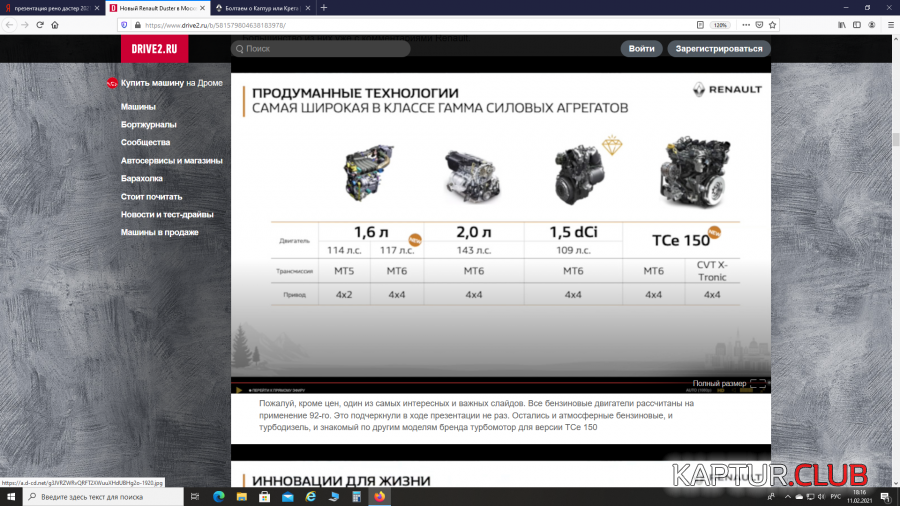Open the volume control in tray

pyautogui.click(x=821, y=497)
